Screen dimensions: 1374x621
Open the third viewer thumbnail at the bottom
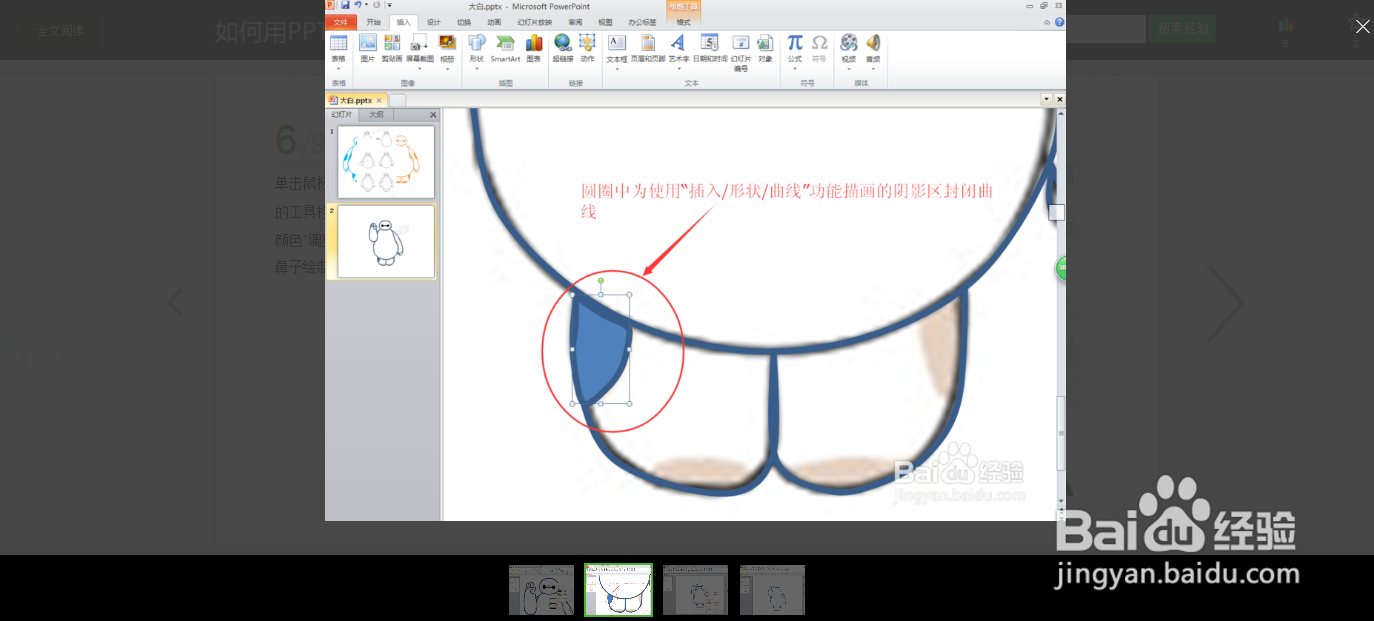click(x=695, y=590)
